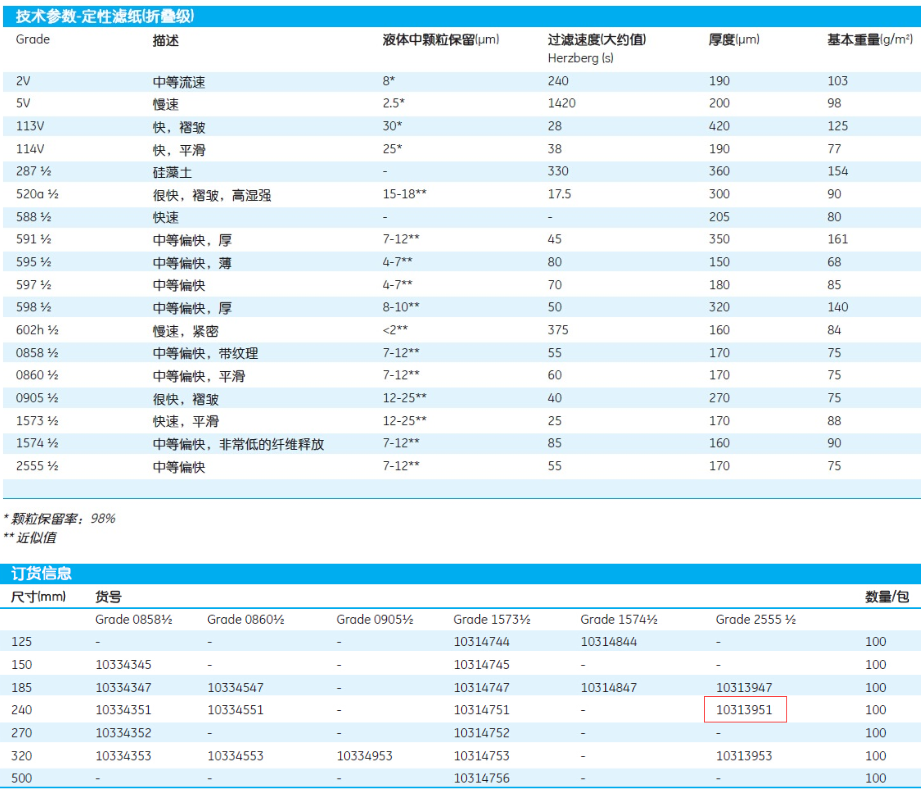Click the Grade 0905½ column header
The image size is (921, 796).
(375, 619)
